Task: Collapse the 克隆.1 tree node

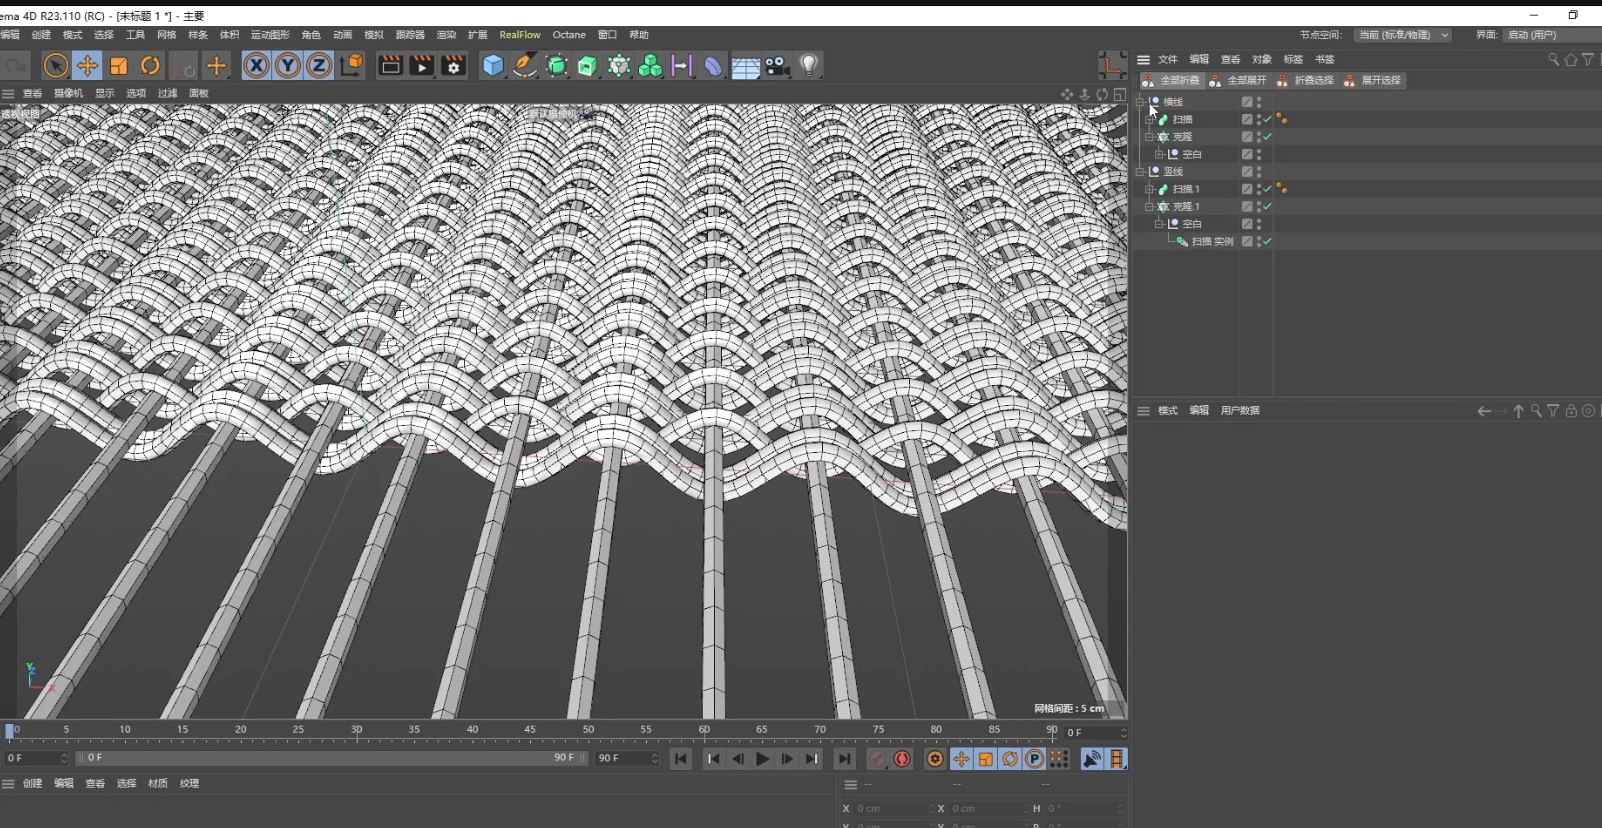Action: [1149, 207]
